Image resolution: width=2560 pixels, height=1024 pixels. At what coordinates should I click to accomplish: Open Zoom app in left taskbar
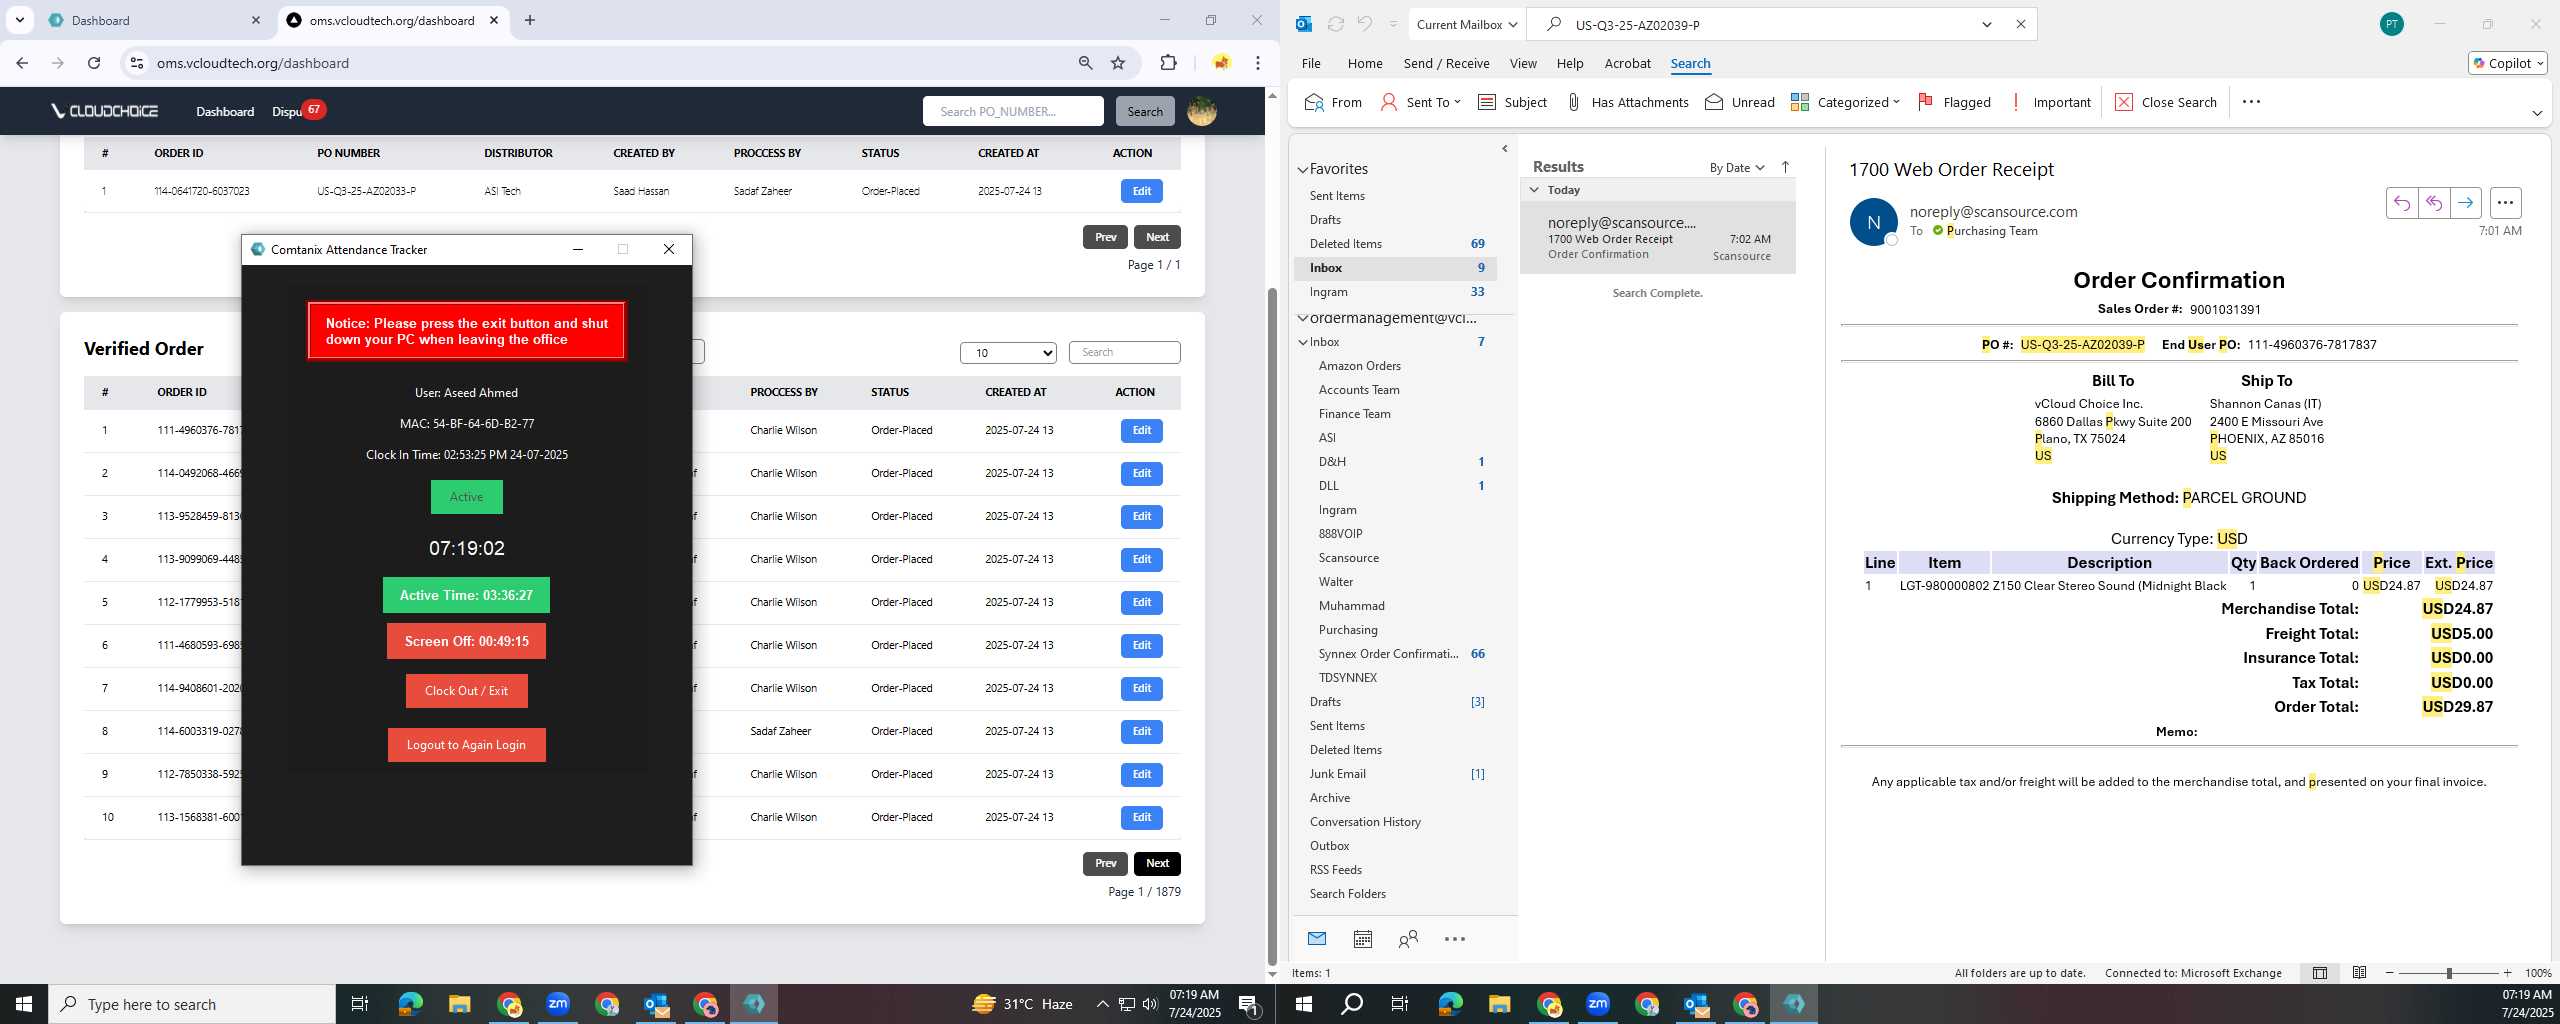(x=557, y=1004)
